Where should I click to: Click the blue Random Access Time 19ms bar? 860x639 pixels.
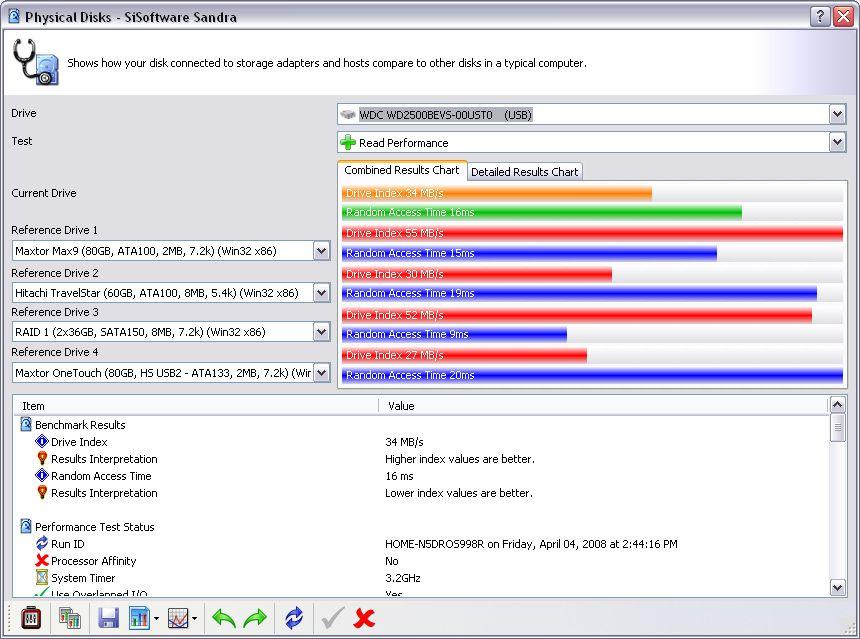click(x=579, y=293)
